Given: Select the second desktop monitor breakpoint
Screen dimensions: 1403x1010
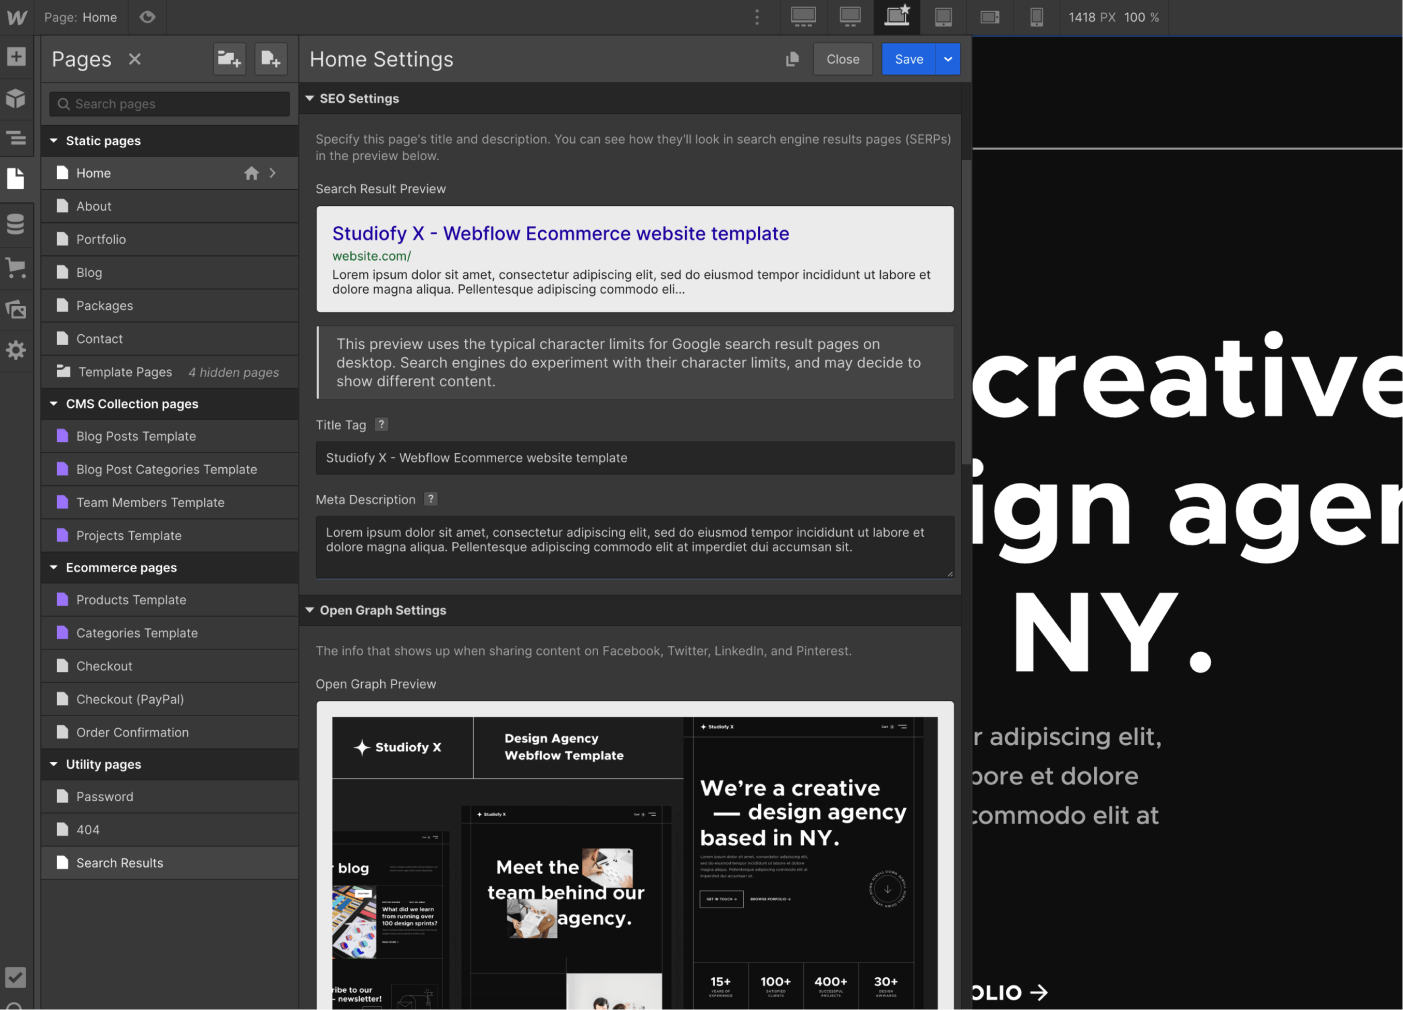Looking at the screenshot, I should pyautogui.click(x=850, y=17).
